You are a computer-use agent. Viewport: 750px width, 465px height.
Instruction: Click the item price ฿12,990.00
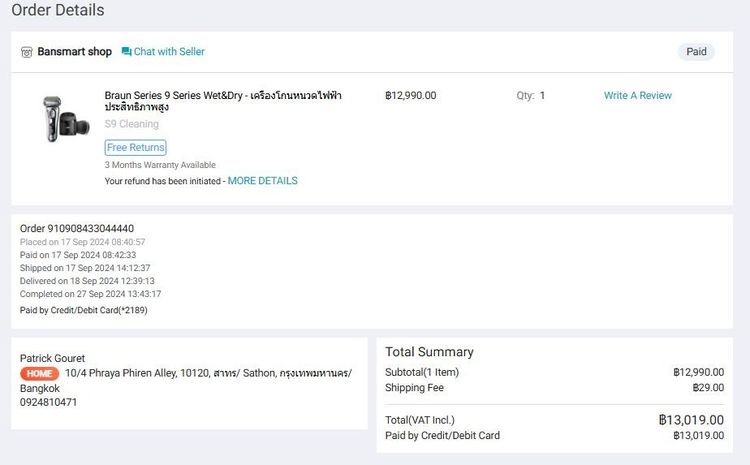point(410,96)
